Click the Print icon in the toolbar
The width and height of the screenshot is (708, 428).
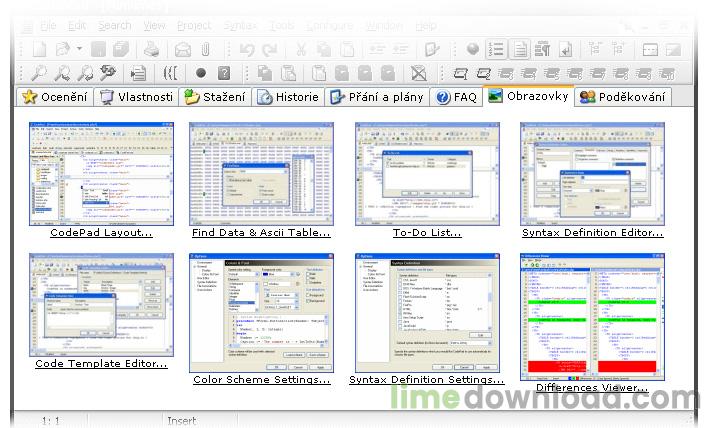150,49
